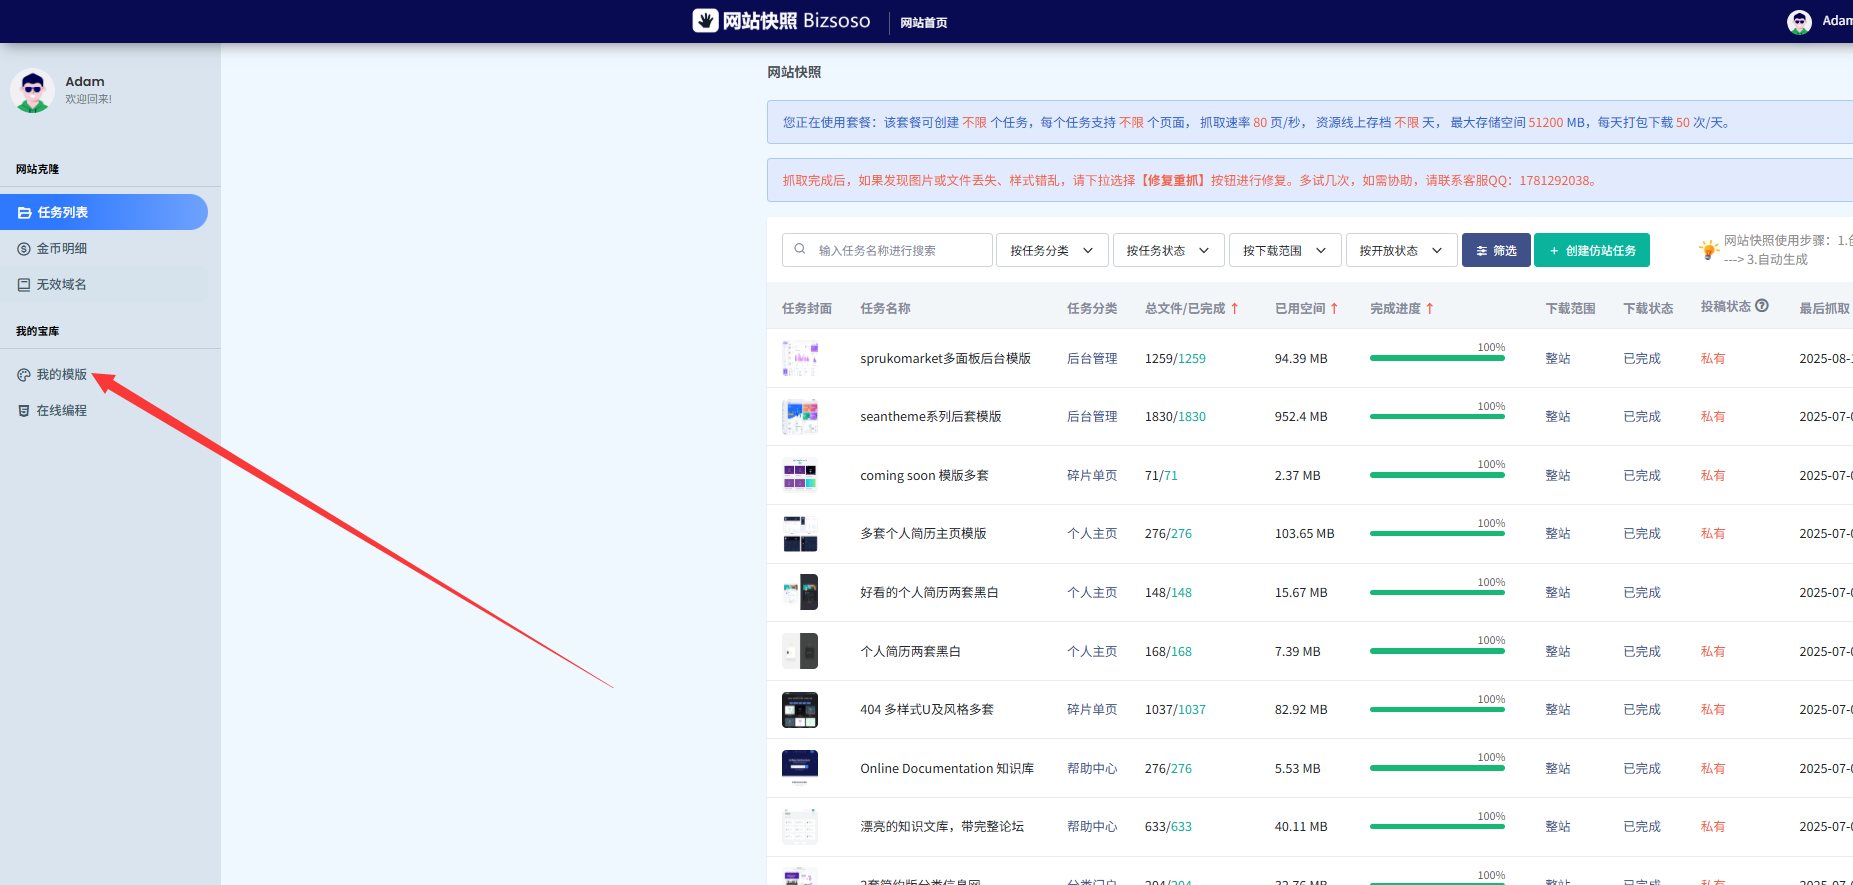
Task: Open the 按下载范围 dropdown
Action: point(1284,250)
